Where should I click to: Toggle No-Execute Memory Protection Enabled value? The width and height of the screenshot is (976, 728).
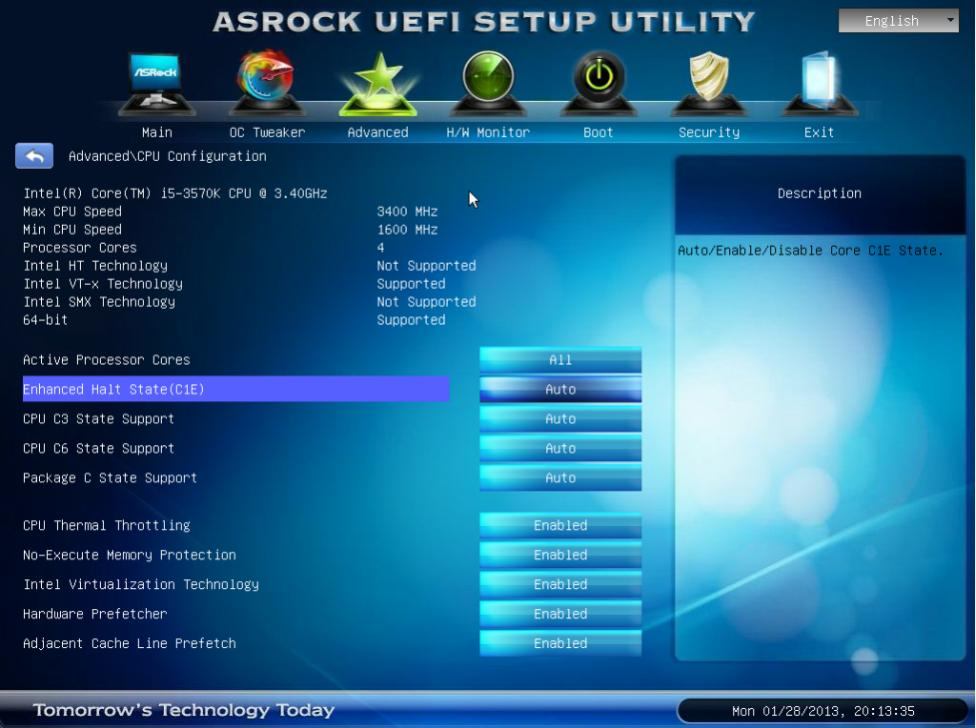(560, 554)
